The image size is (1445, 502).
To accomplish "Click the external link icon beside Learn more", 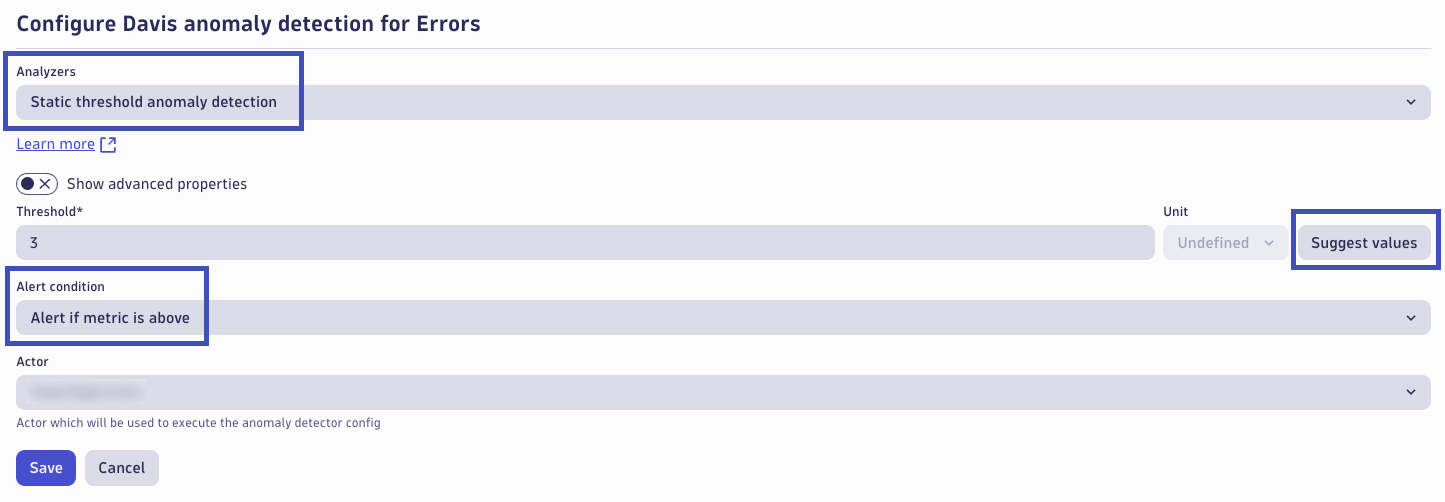I will tap(108, 145).
